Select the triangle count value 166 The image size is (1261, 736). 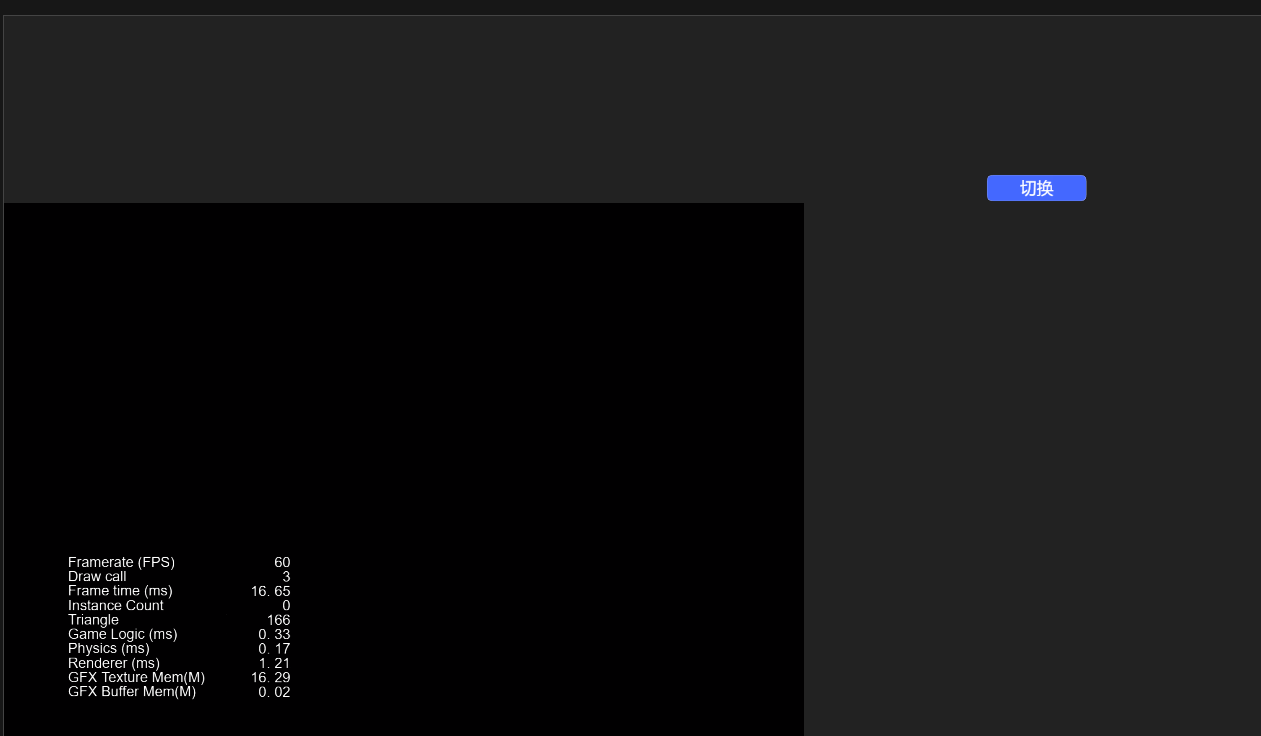coord(278,620)
